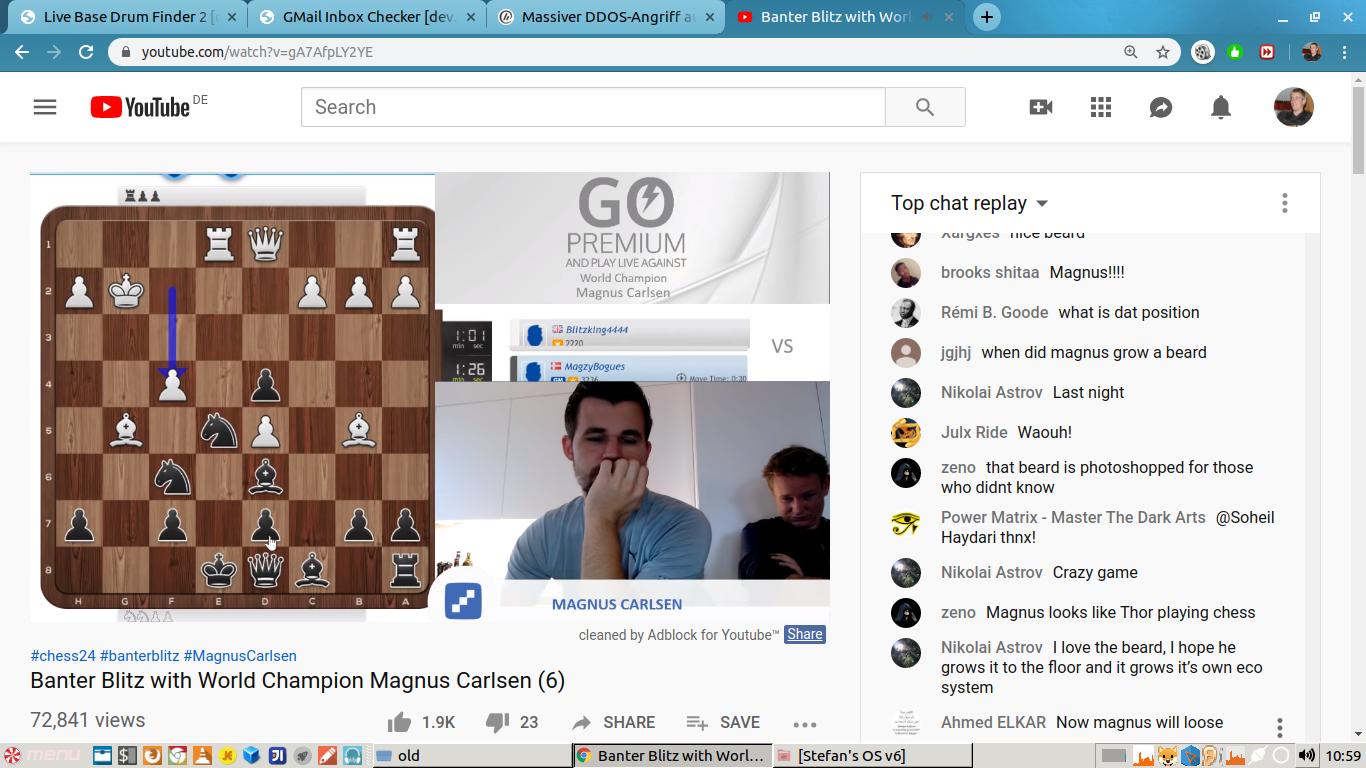The width and height of the screenshot is (1366, 768).
Task: Toggle the volume speaker in system tray
Action: (1306, 755)
